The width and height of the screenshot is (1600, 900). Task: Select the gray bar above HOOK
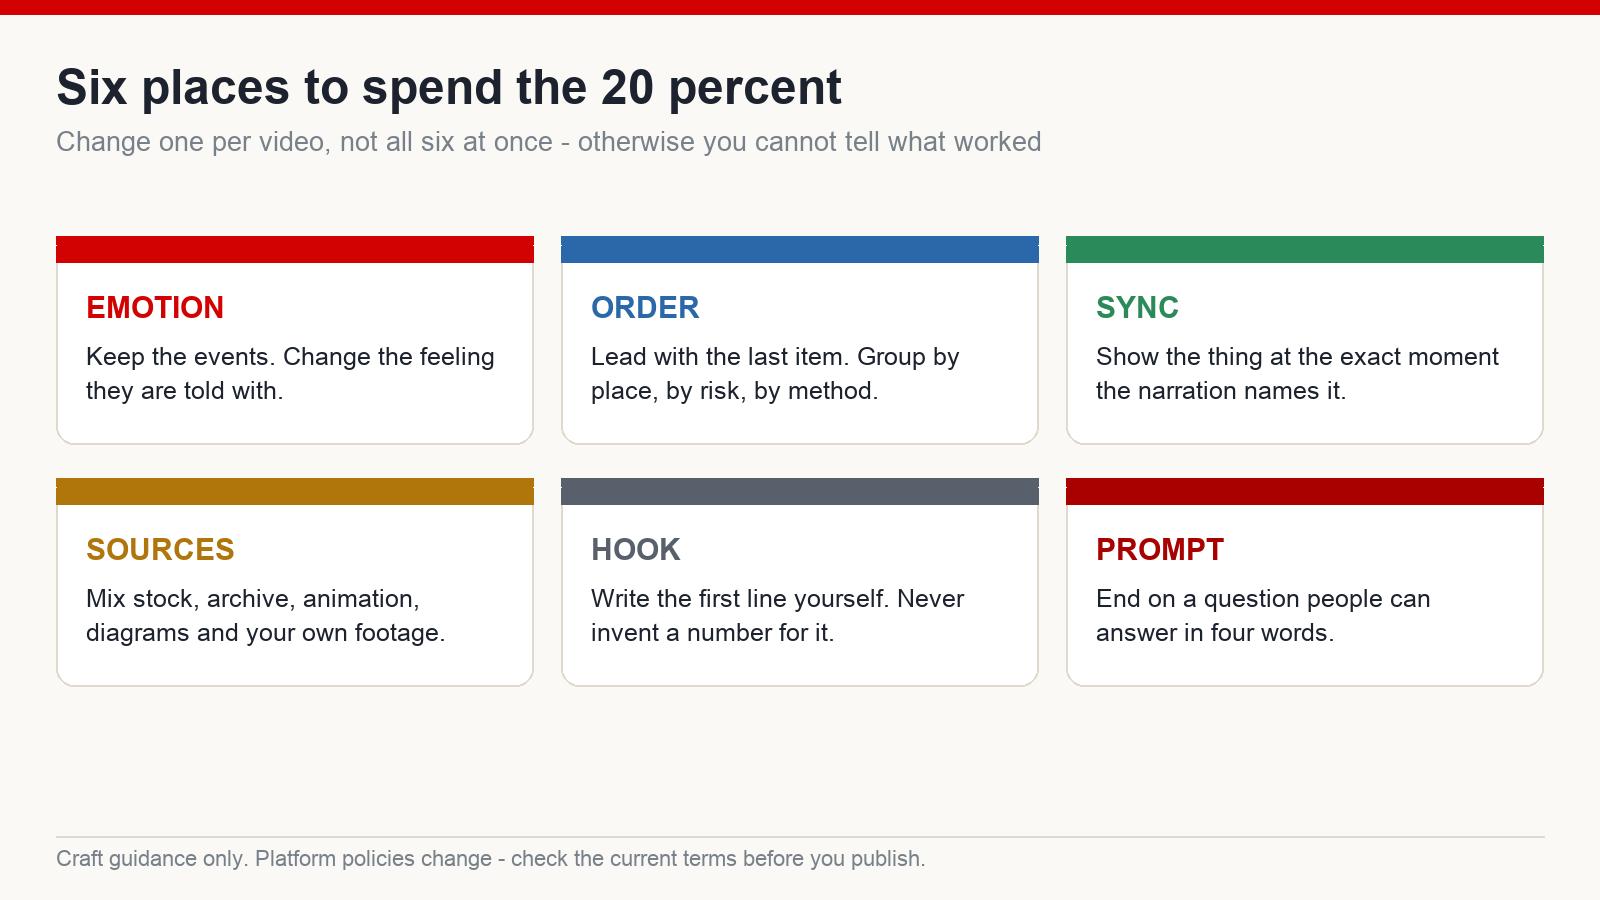[x=800, y=491]
